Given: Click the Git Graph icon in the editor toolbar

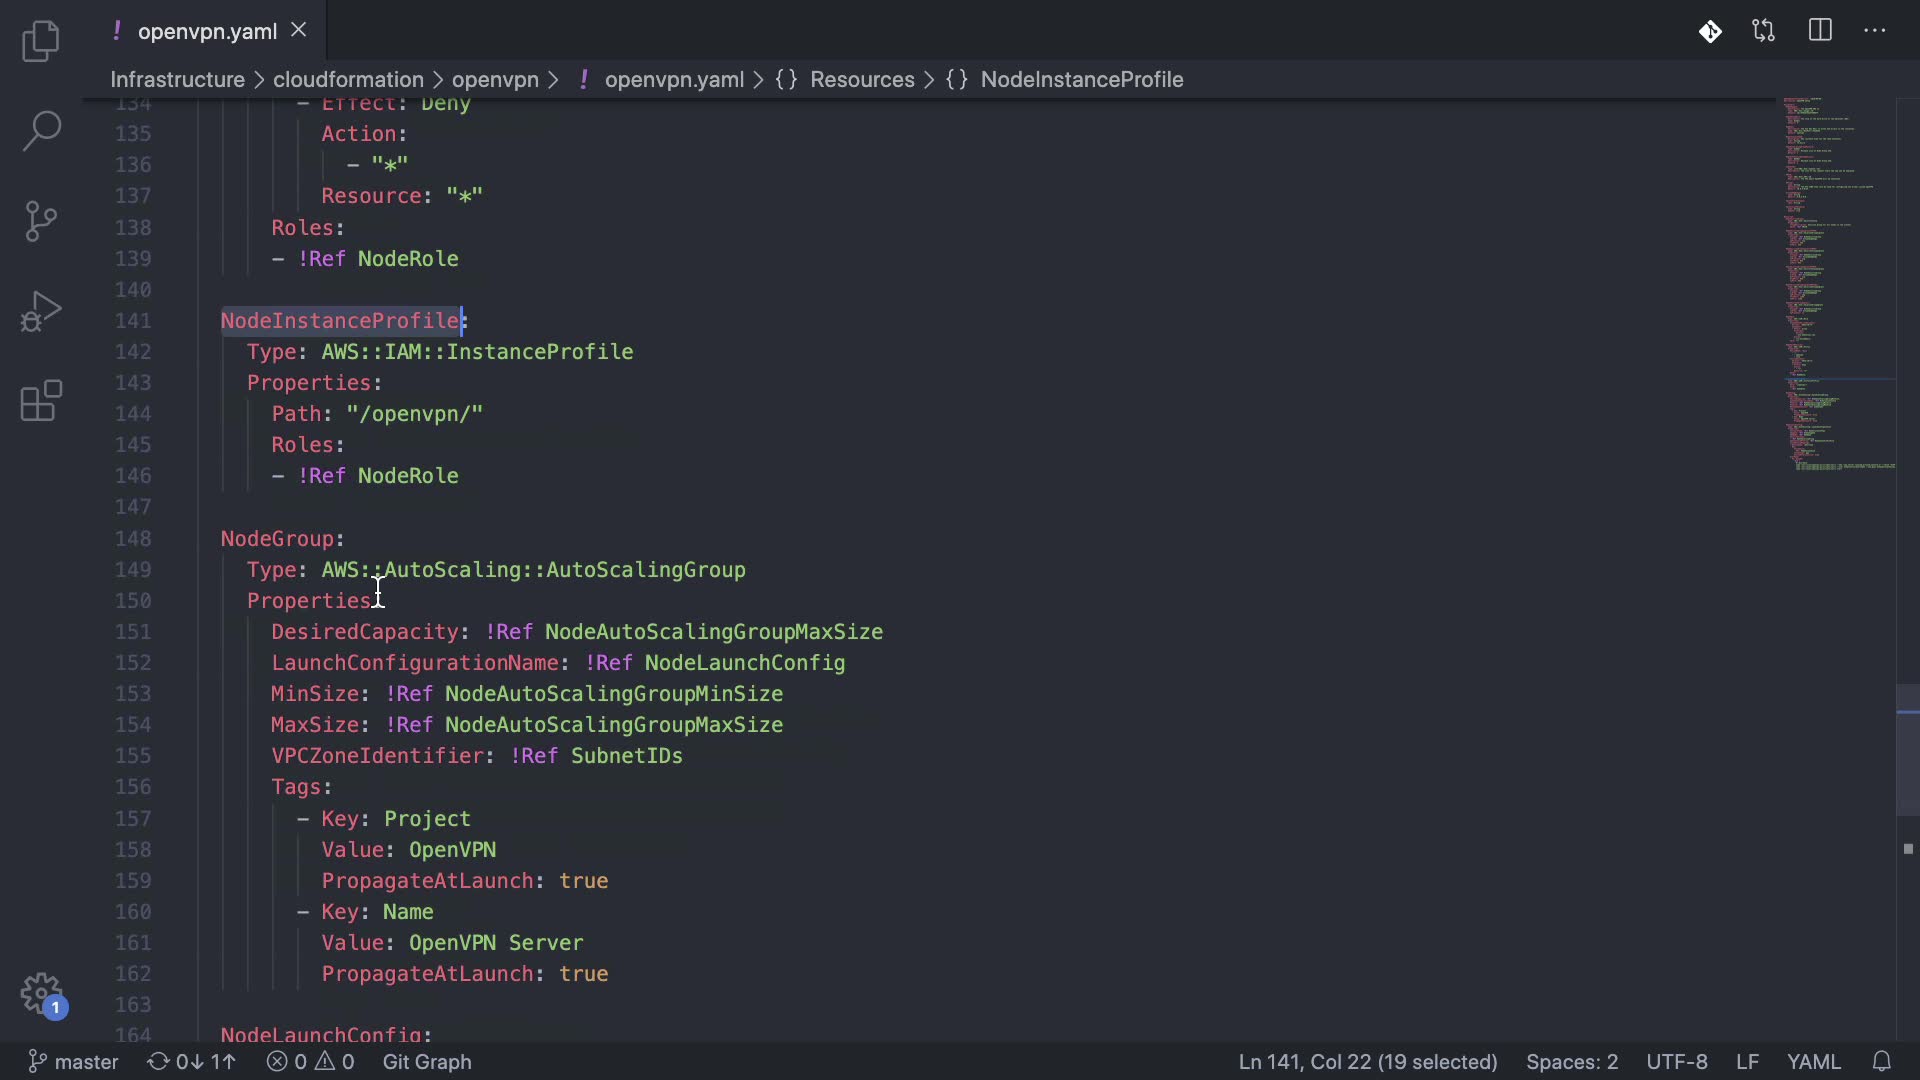Looking at the screenshot, I should tap(1710, 31).
